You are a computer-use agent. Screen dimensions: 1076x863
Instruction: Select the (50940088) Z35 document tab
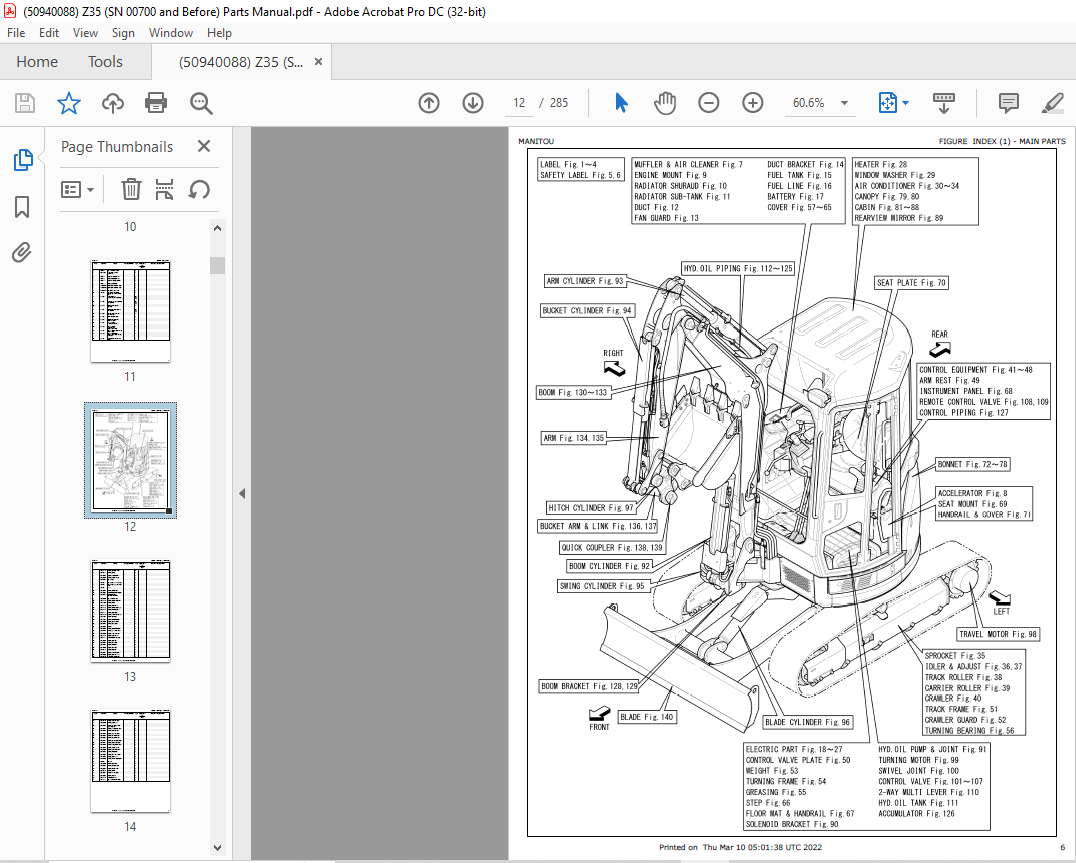240,62
